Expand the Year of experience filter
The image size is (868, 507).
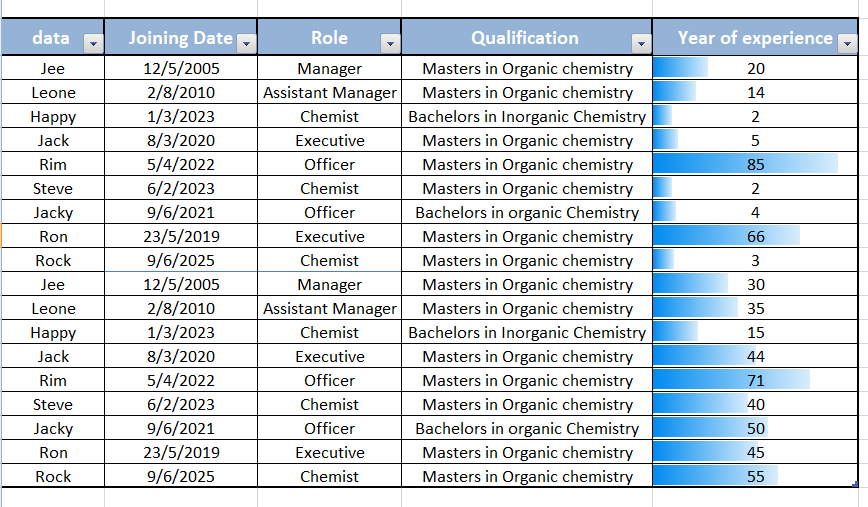point(847,43)
